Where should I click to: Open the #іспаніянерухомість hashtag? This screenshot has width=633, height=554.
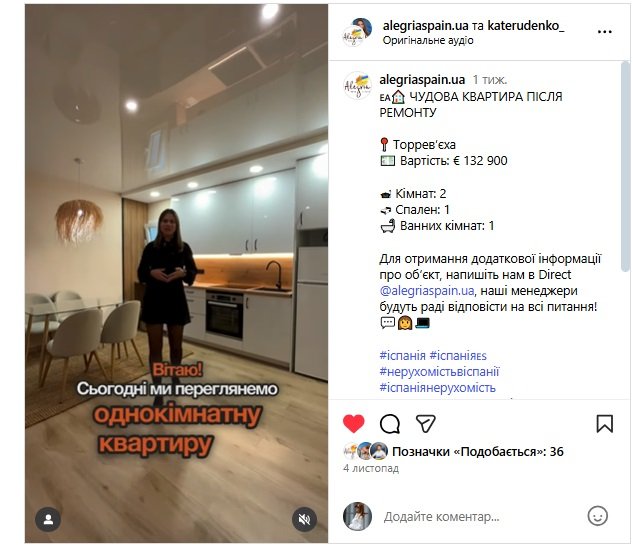click(x=437, y=388)
